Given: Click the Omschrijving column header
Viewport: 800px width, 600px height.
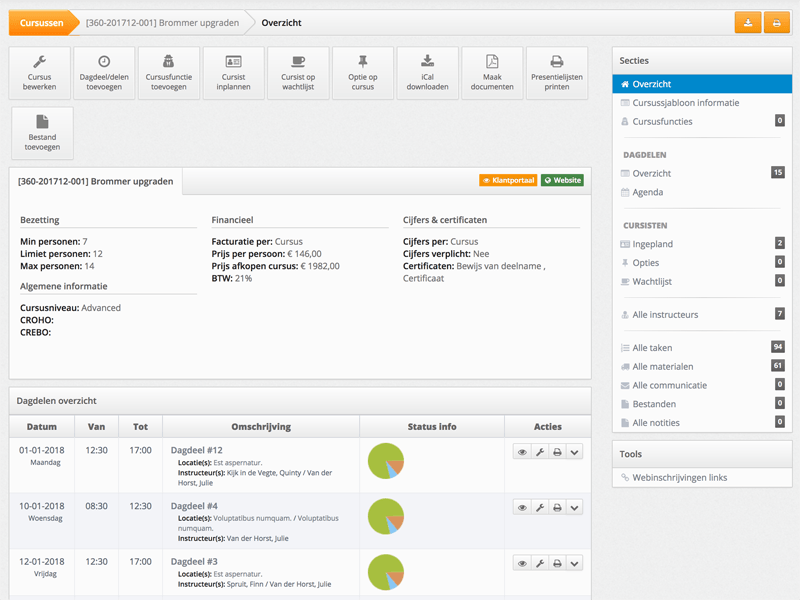Looking at the screenshot, I should tap(261, 427).
